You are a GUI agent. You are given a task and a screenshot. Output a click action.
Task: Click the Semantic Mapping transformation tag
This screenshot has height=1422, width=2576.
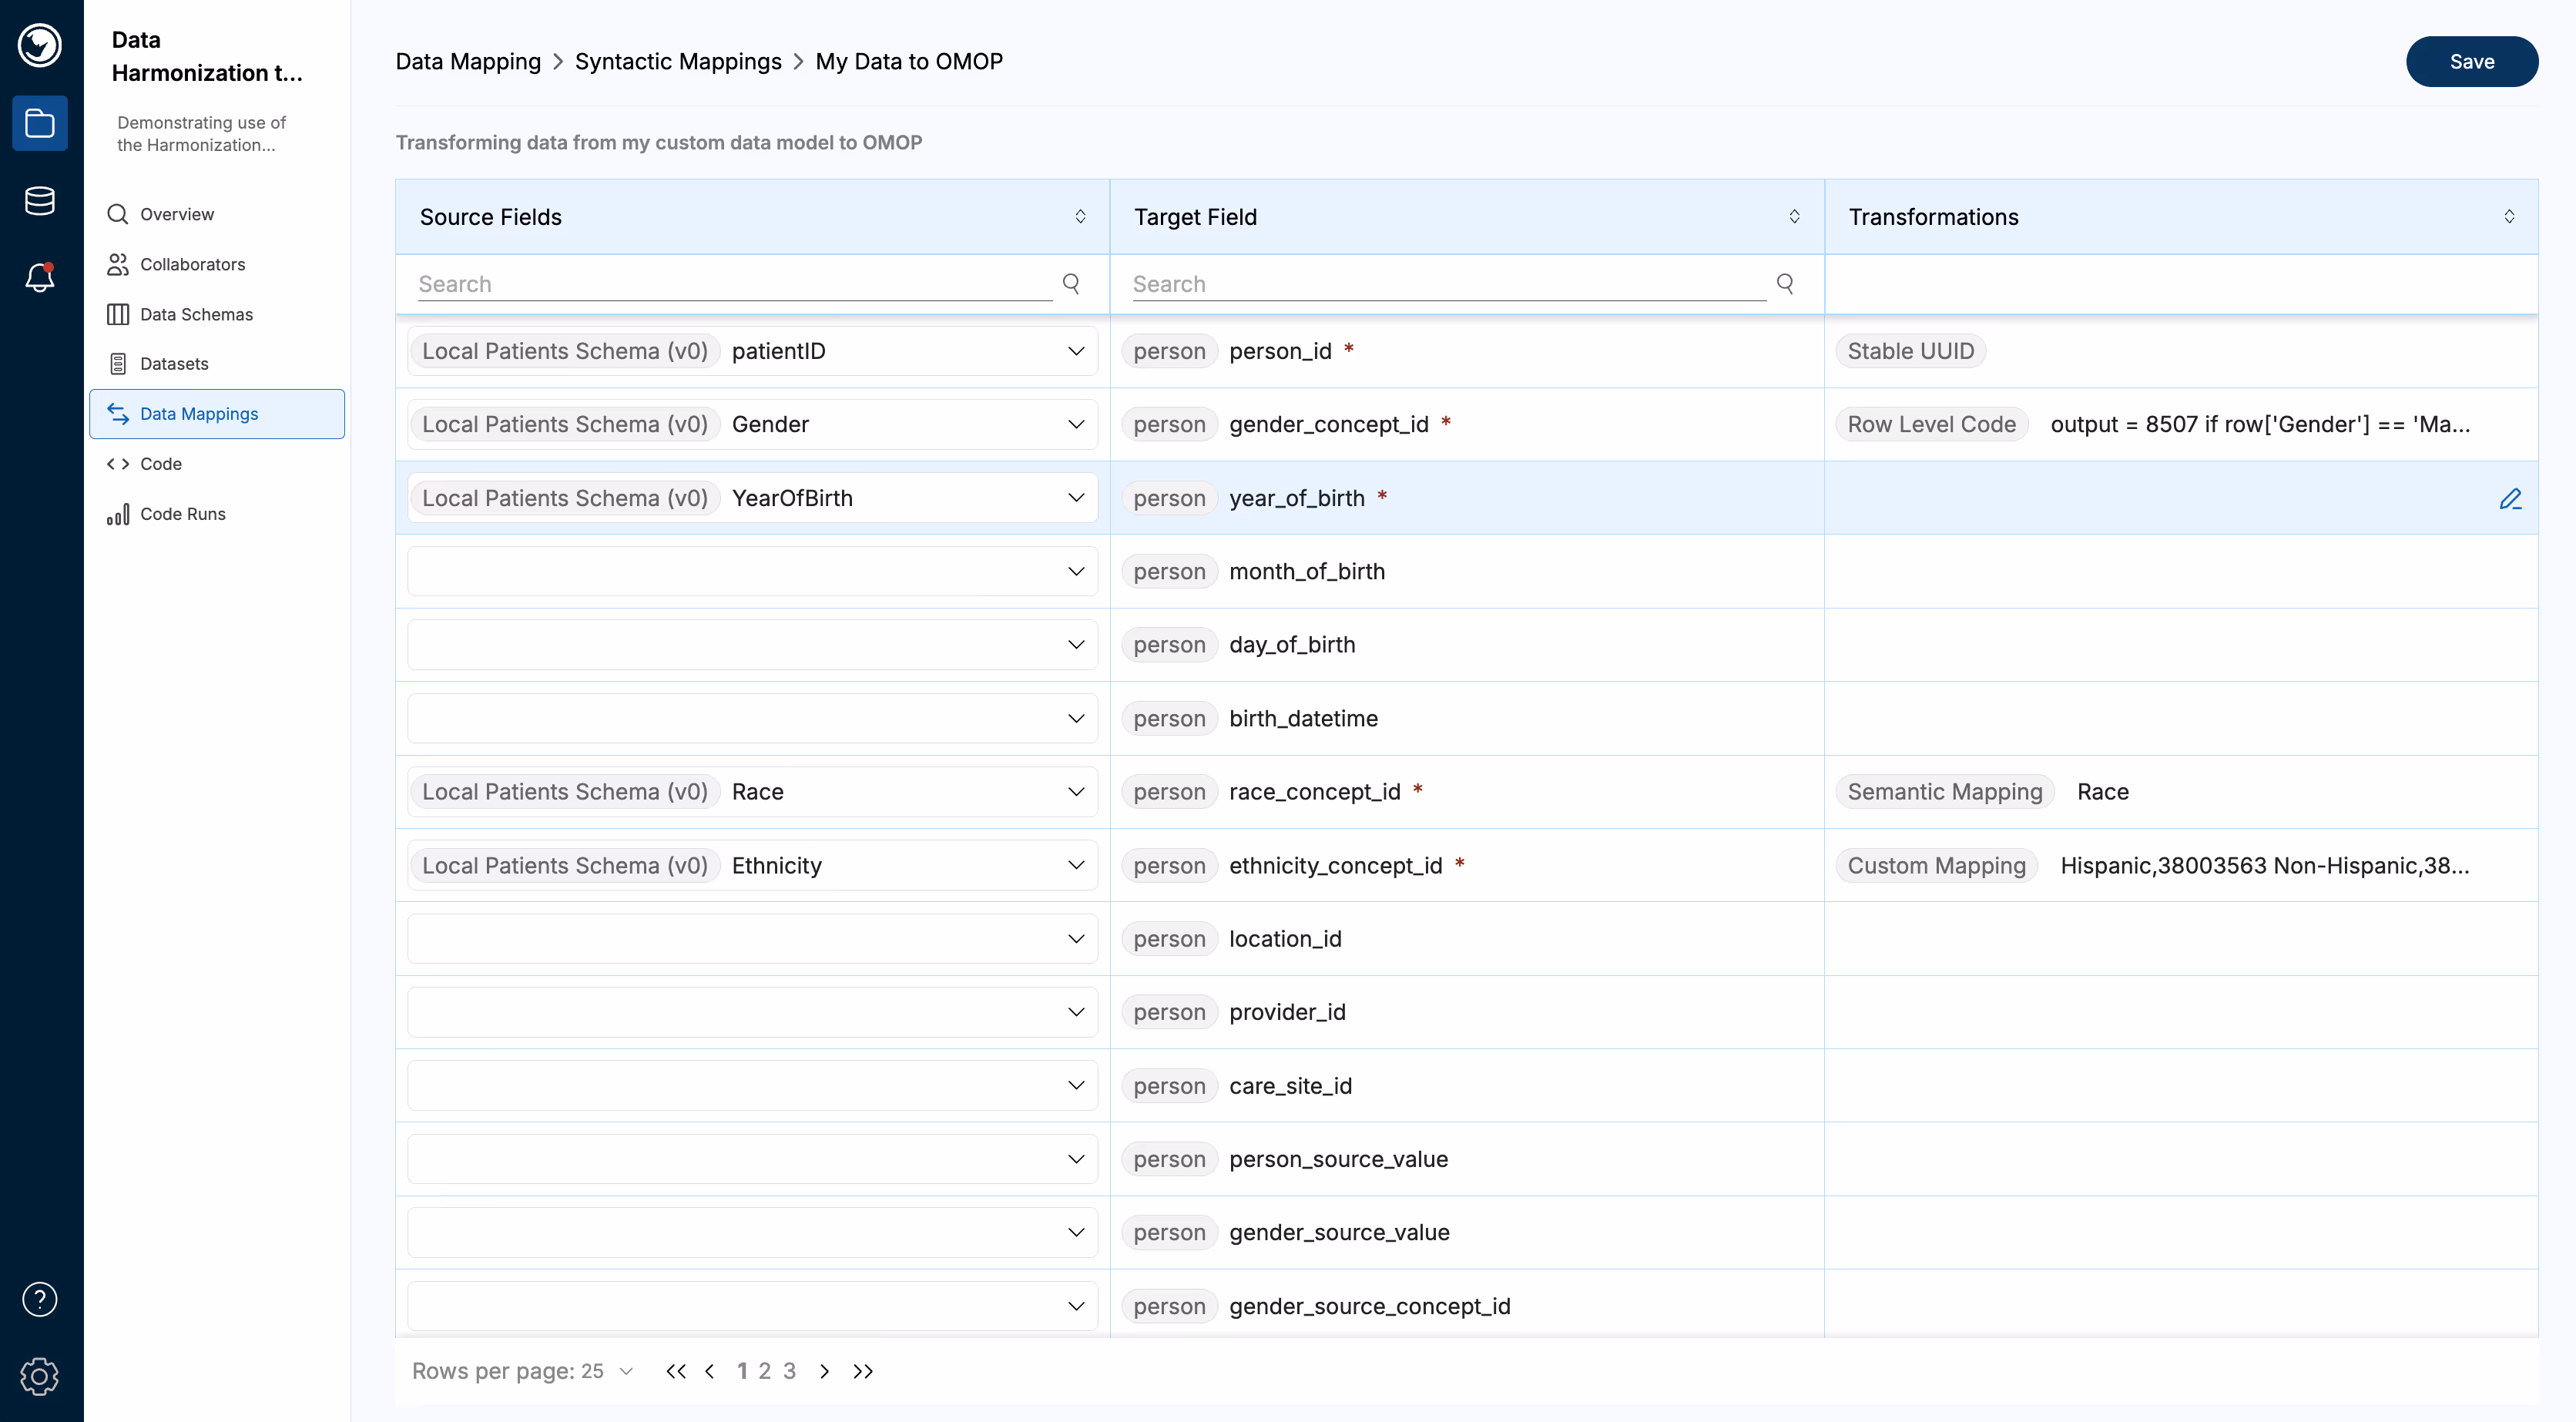click(x=1944, y=792)
